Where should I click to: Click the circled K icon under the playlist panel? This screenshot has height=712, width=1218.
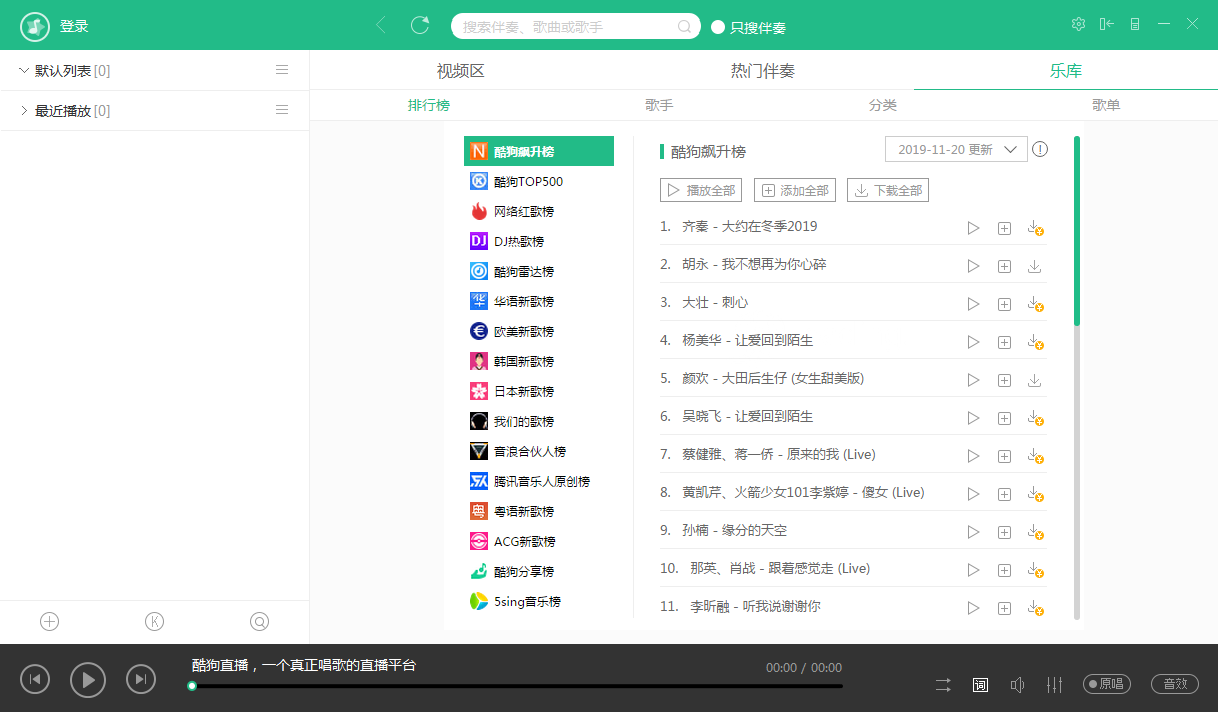pos(154,622)
